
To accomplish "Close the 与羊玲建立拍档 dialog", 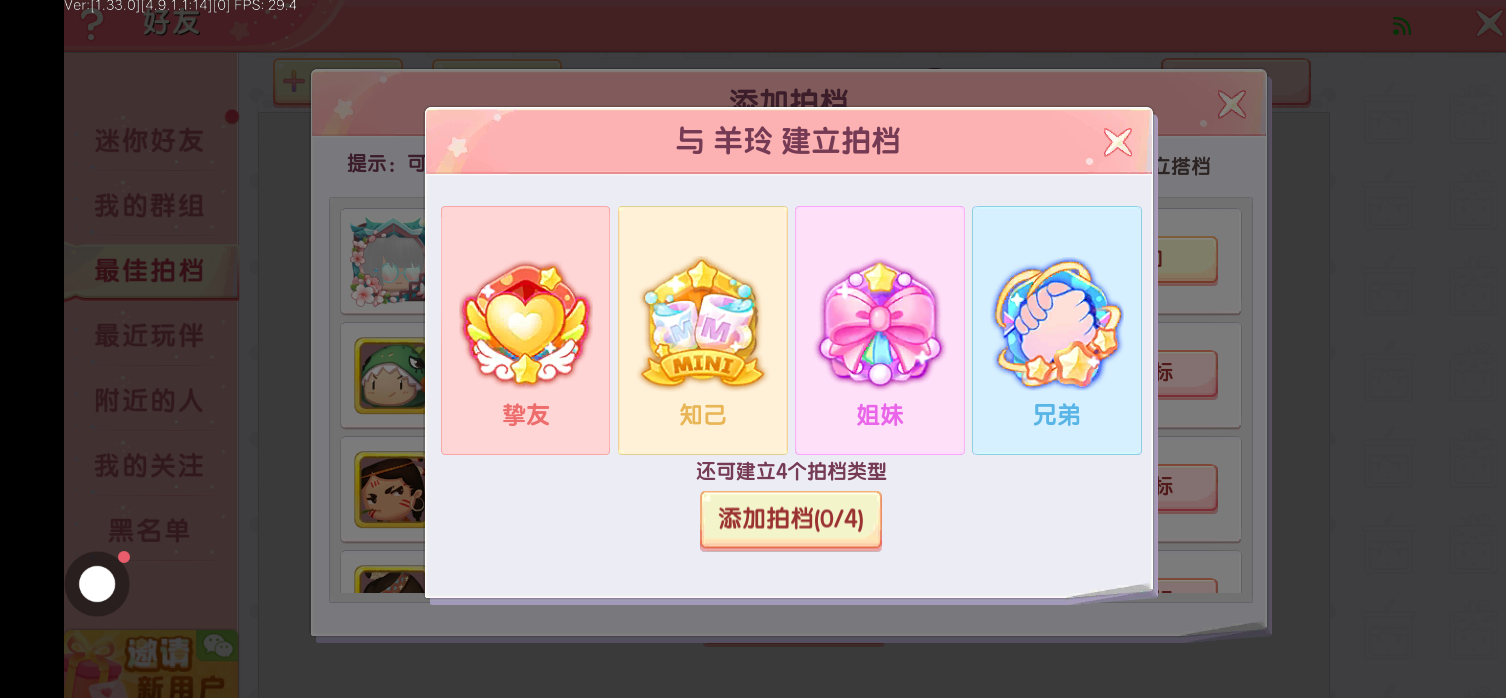I will 1117,142.
